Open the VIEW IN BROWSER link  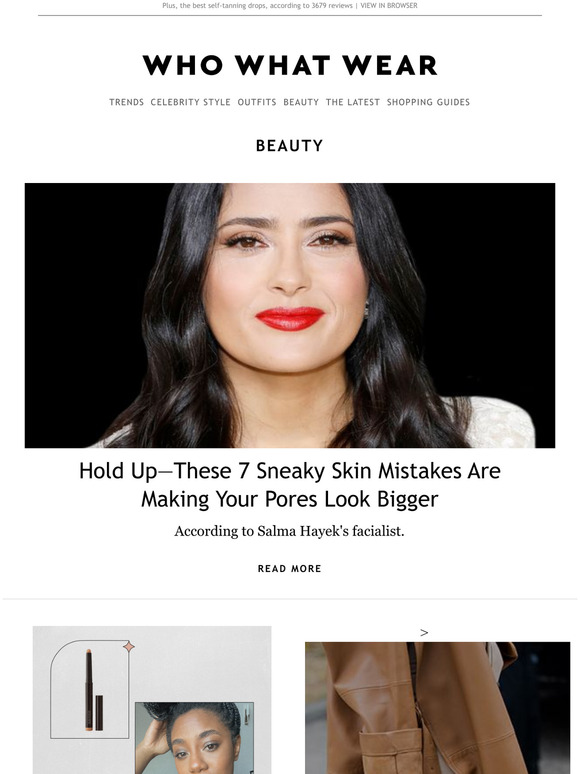pyautogui.click(x=388, y=5)
